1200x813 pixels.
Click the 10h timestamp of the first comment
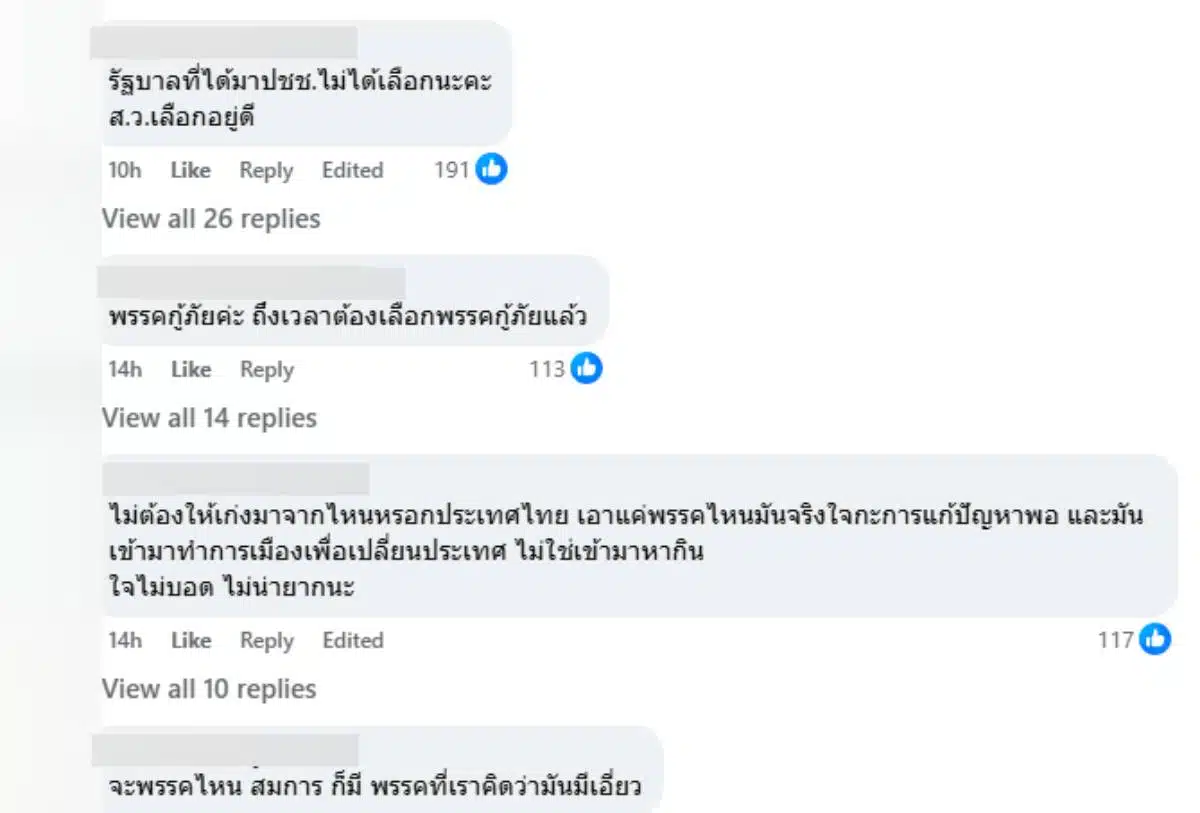[x=125, y=170]
